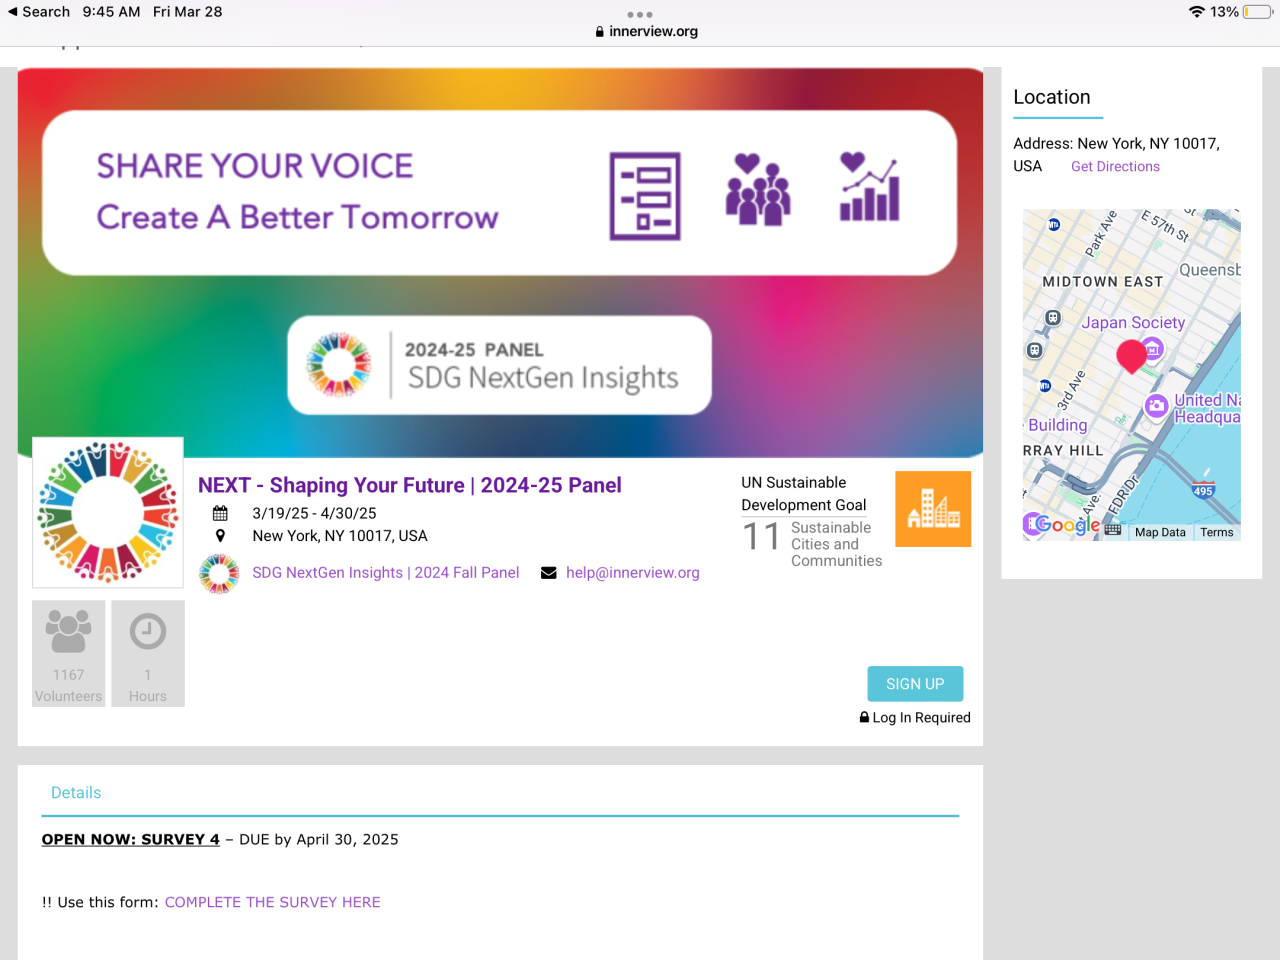Email help@innerview.org
The width and height of the screenshot is (1280, 960).
[633, 573]
